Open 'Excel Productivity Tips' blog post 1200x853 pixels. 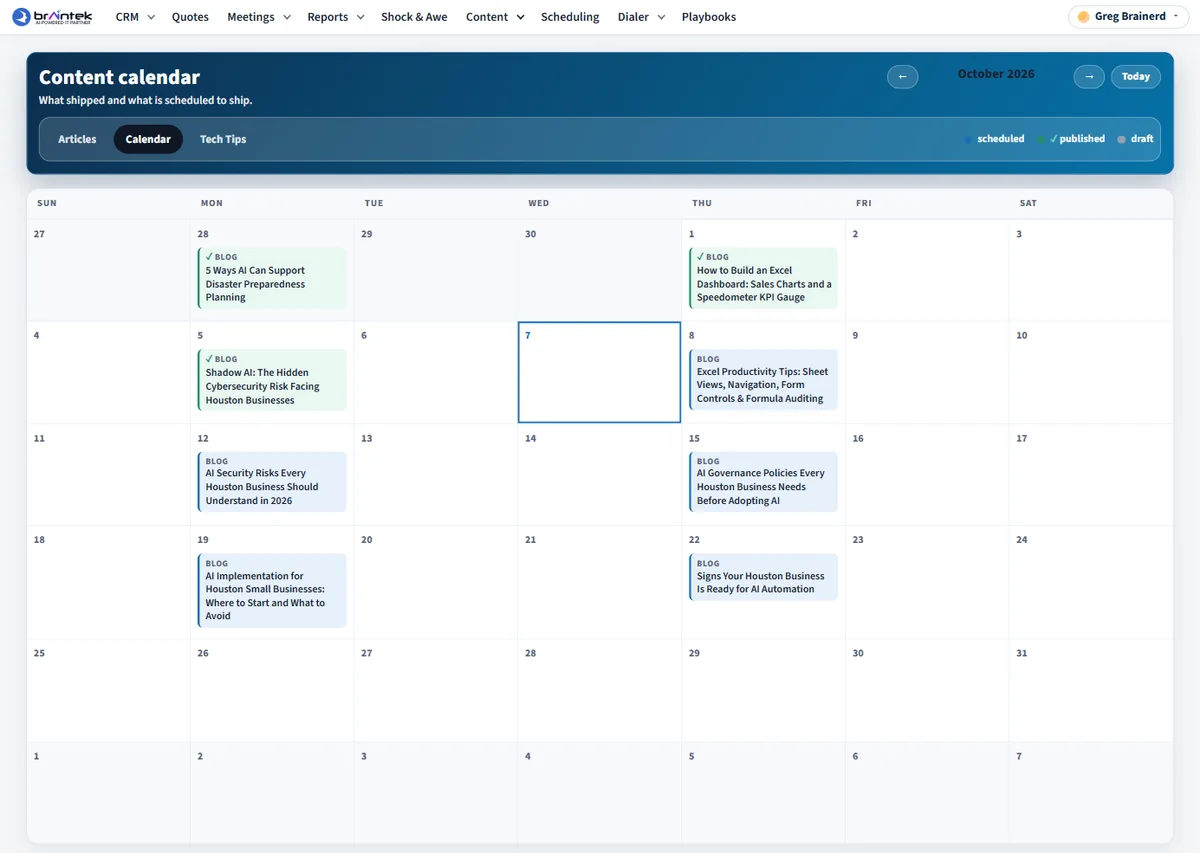pos(763,379)
